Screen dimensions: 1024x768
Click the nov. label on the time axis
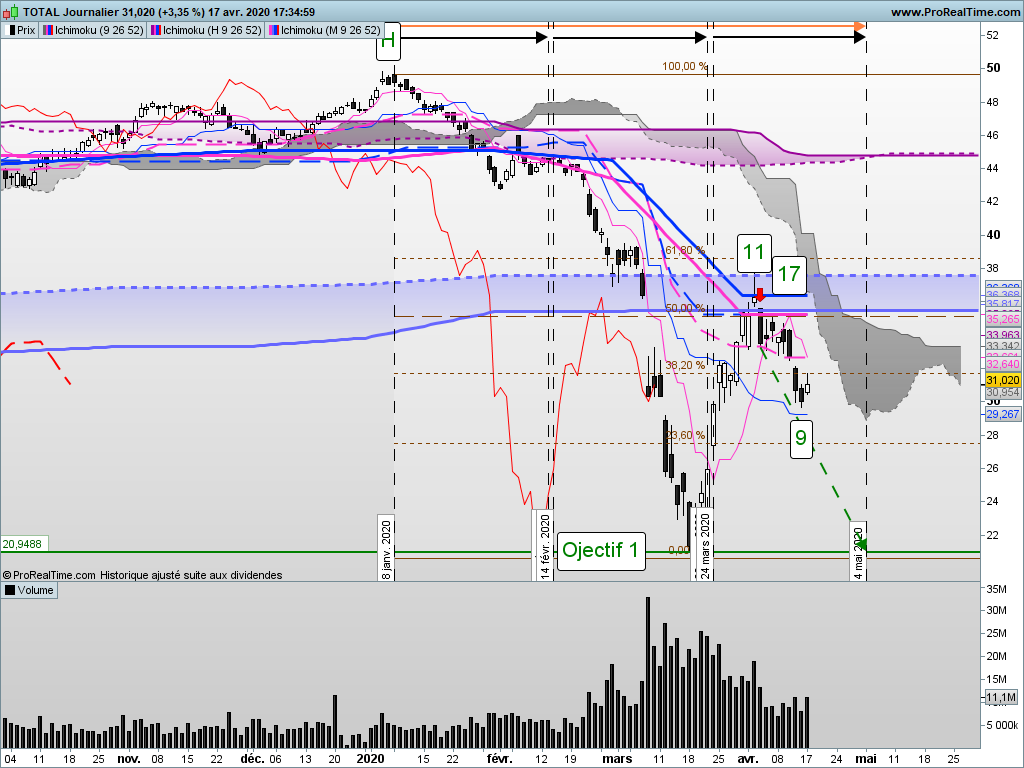[x=129, y=759]
